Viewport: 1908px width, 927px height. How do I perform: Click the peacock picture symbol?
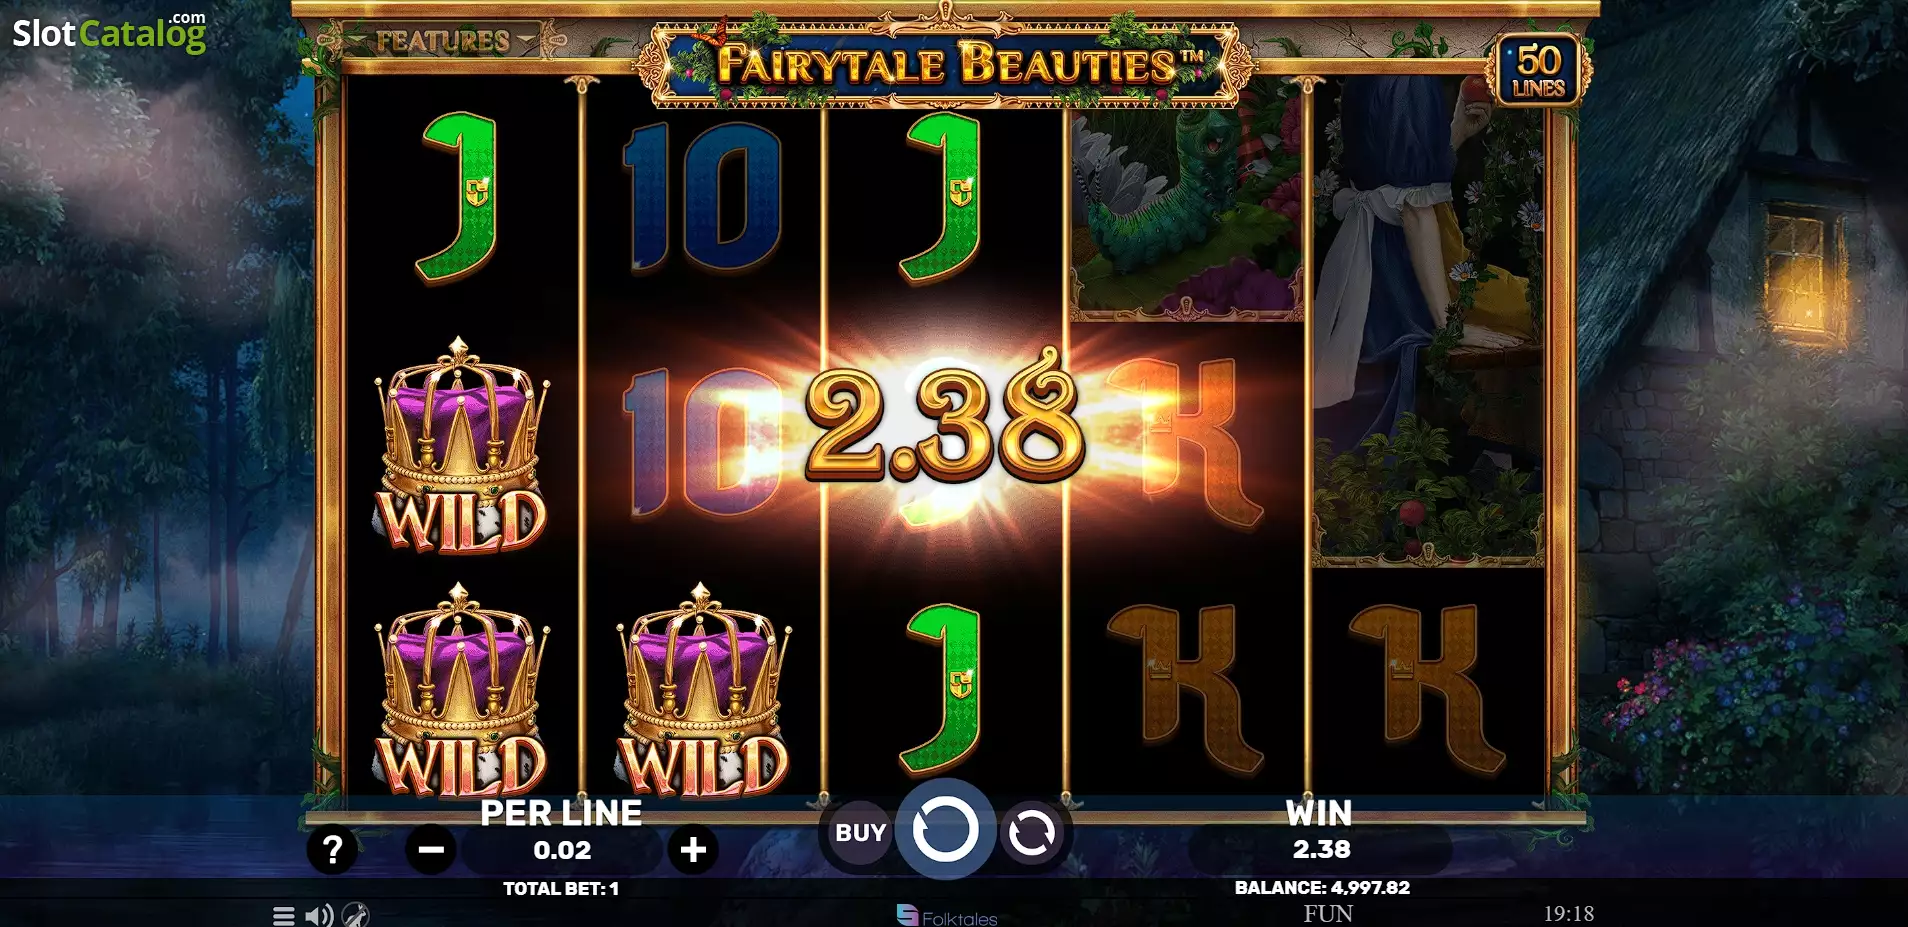click(x=1186, y=214)
